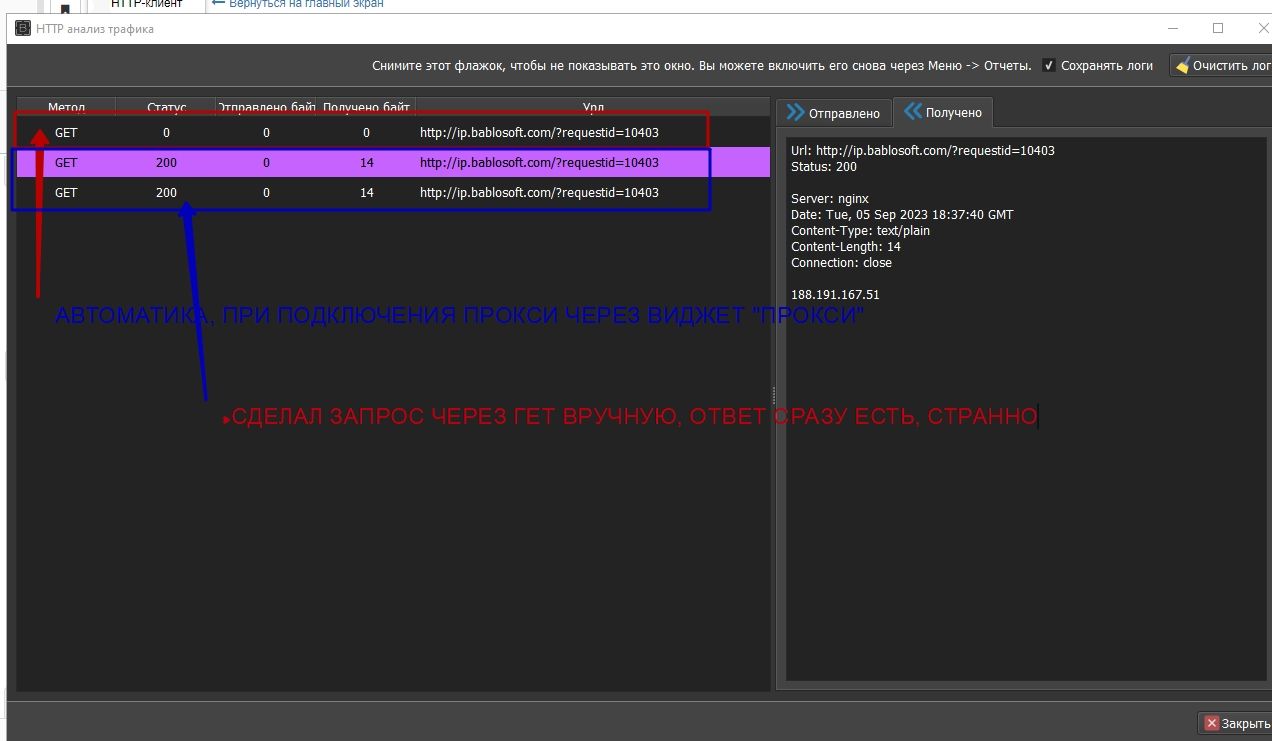Switch to the "Отправлено" tab

[833, 113]
